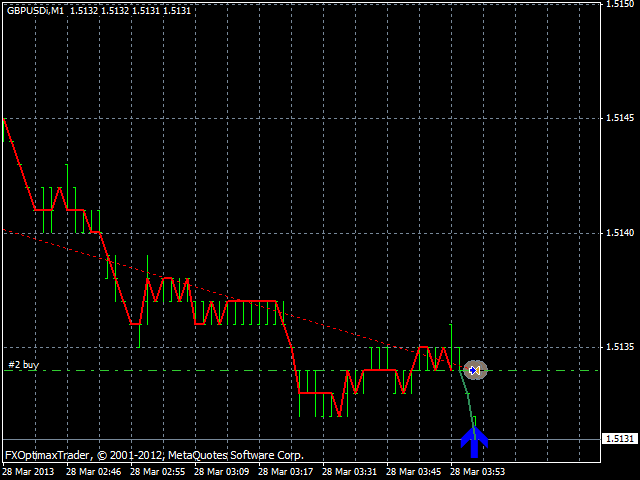Viewport: 640px width, 480px height.
Task: Click the time label 28 Mar 03:31
Action: [349, 472]
